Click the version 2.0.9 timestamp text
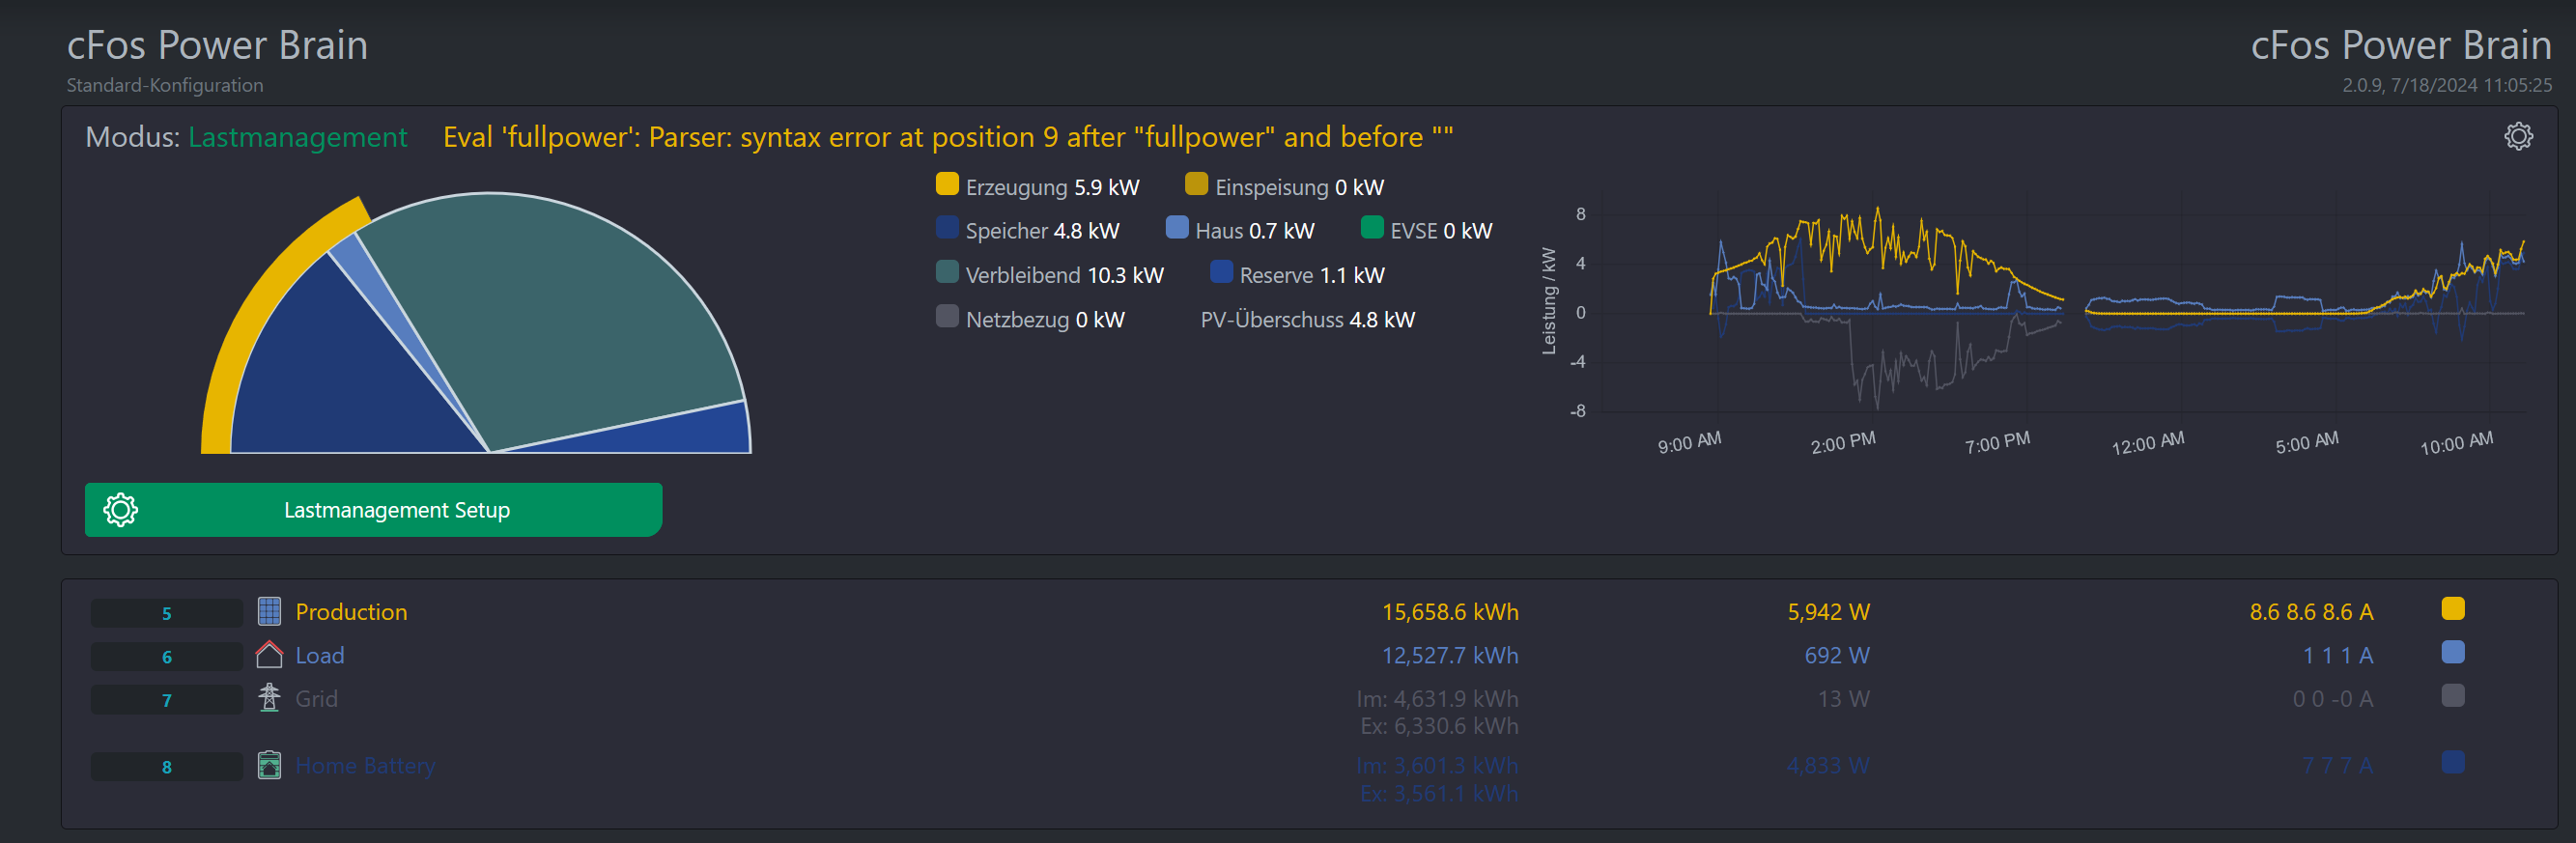This screenshot has height=843, width=2576. coord(2446,85)
